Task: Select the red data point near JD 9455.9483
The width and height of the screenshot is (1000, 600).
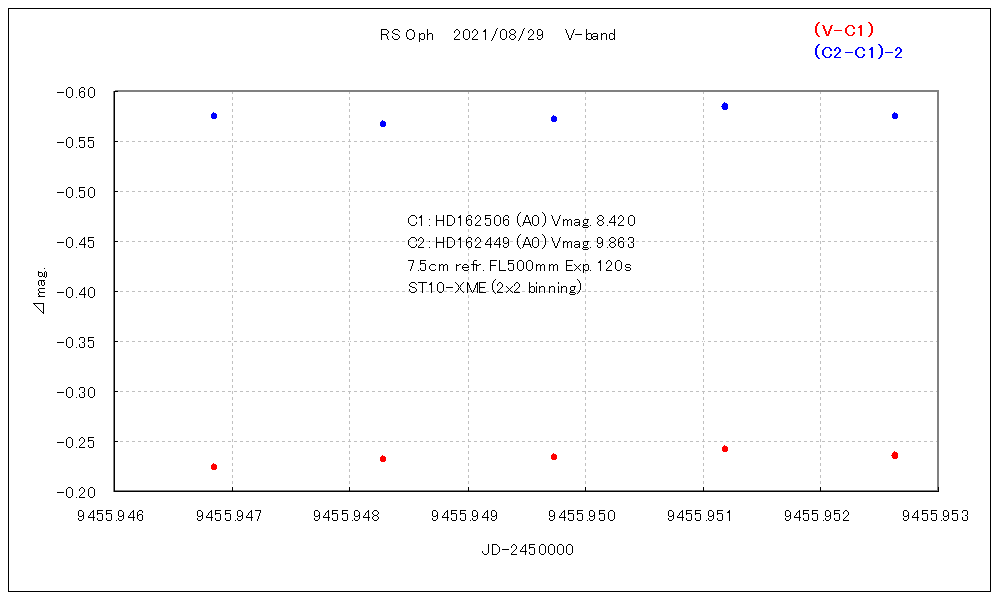Action: click(383, 459)
